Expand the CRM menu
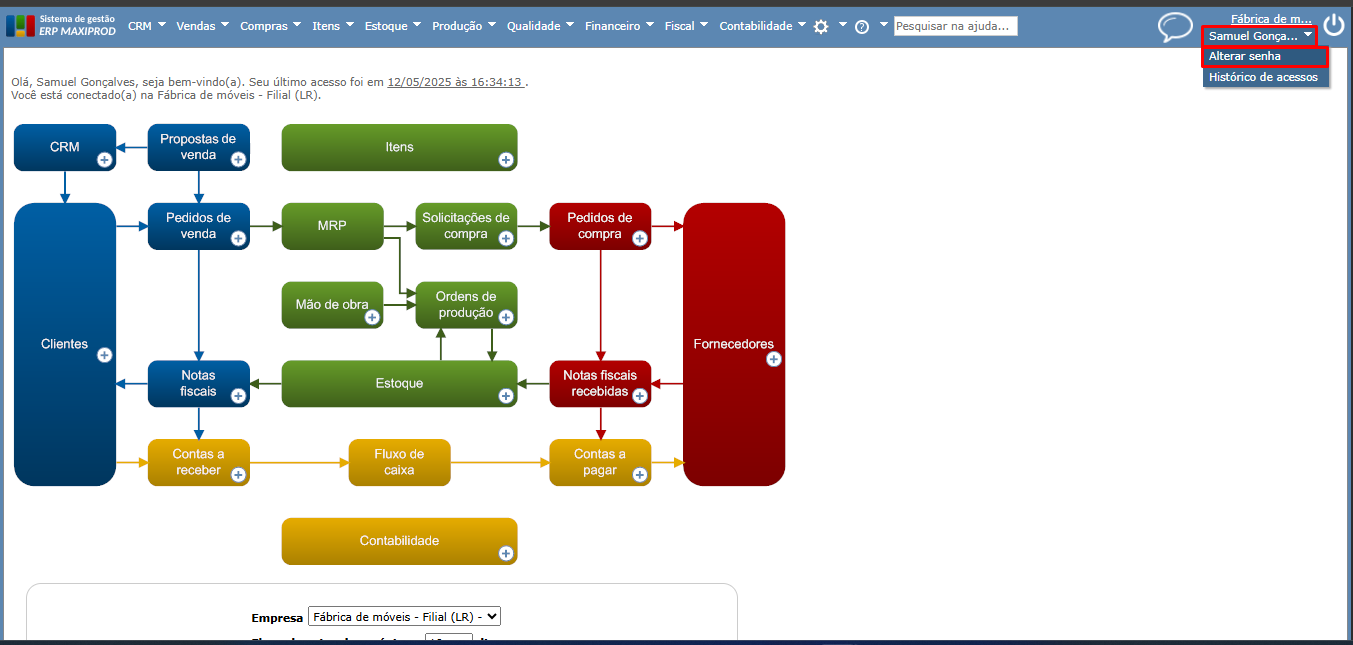This screenshot has height=645, width=1353. pyautogui.click(x=147, y=26)
